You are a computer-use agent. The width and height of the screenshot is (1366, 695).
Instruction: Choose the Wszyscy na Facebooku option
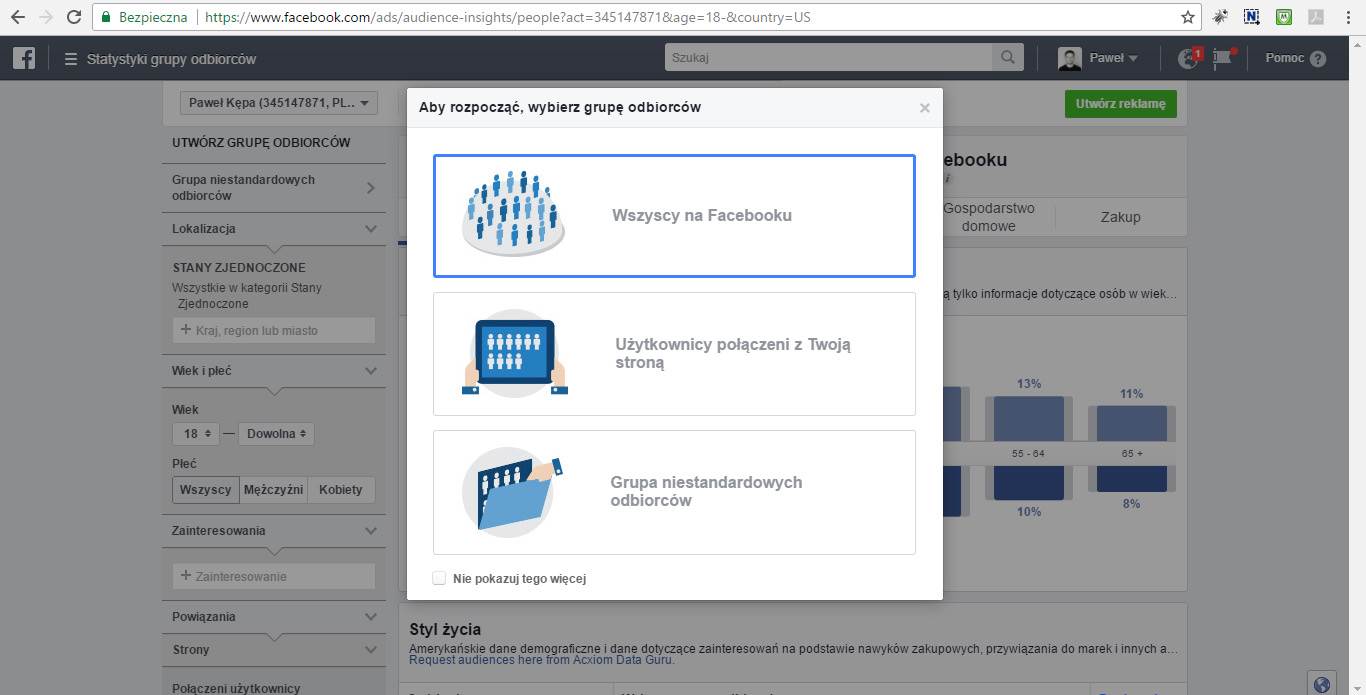pyautogui.click(x=674, y=216)
